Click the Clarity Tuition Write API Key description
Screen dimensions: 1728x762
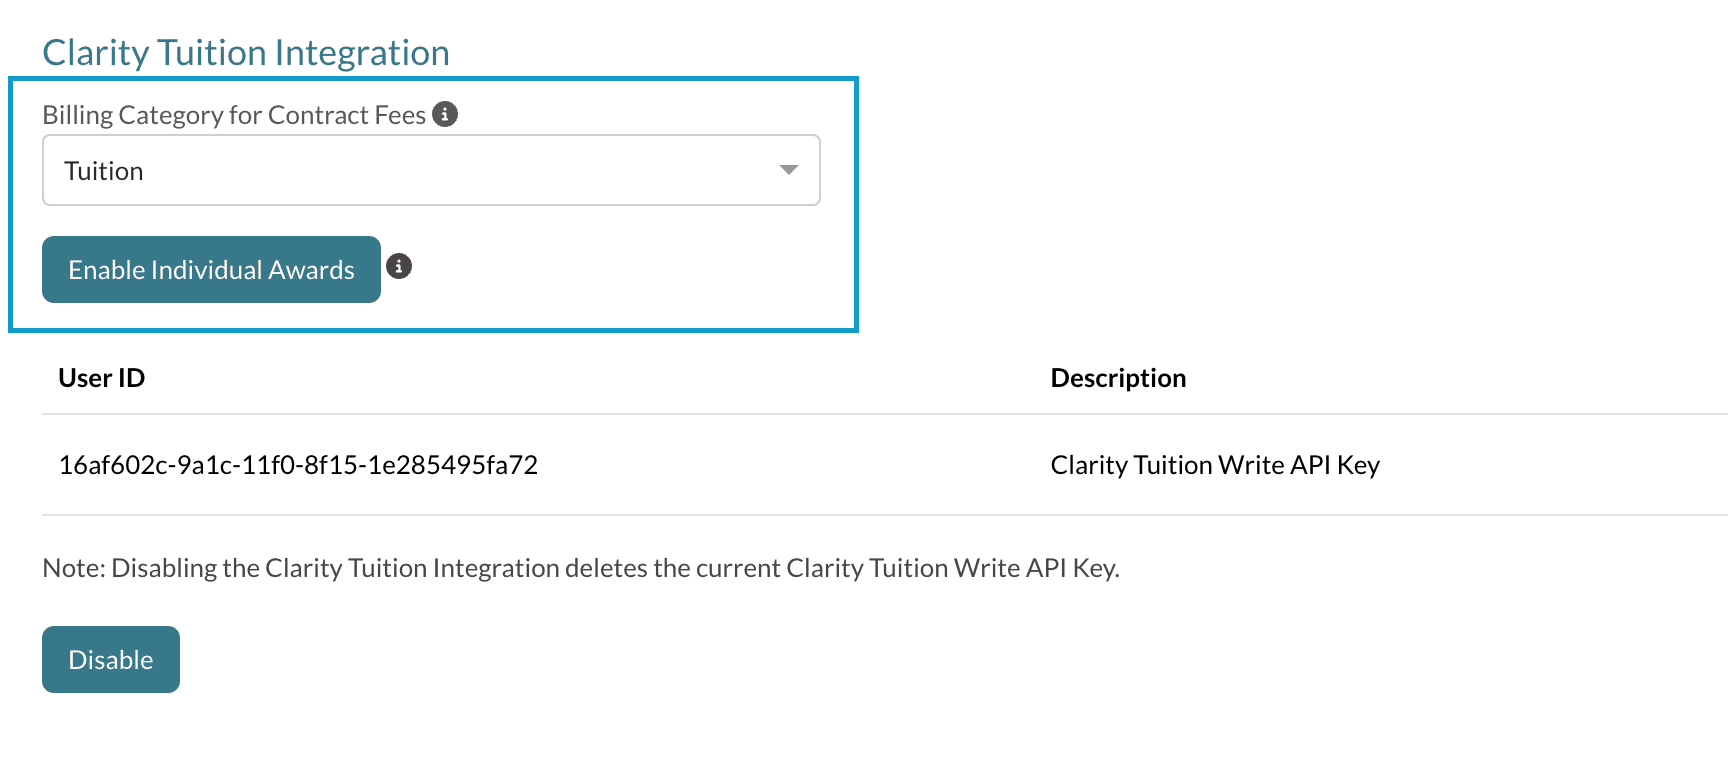[1215, 464]
